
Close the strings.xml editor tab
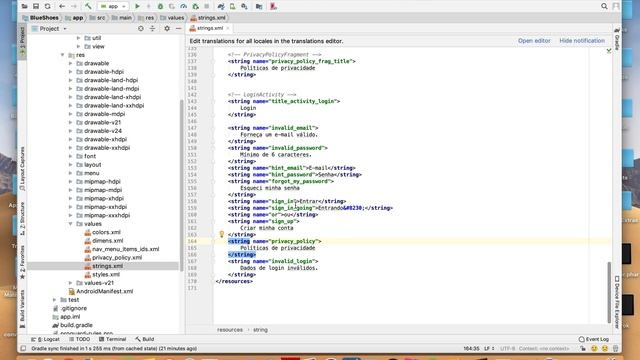228,28
